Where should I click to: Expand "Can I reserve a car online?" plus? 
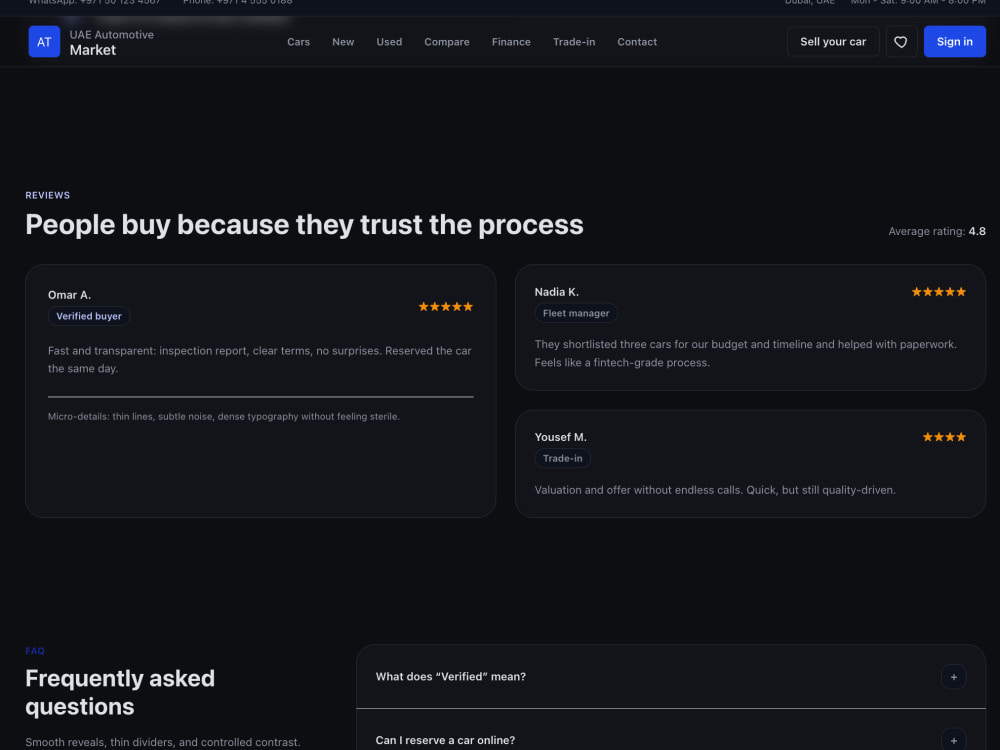click(953, 740)
